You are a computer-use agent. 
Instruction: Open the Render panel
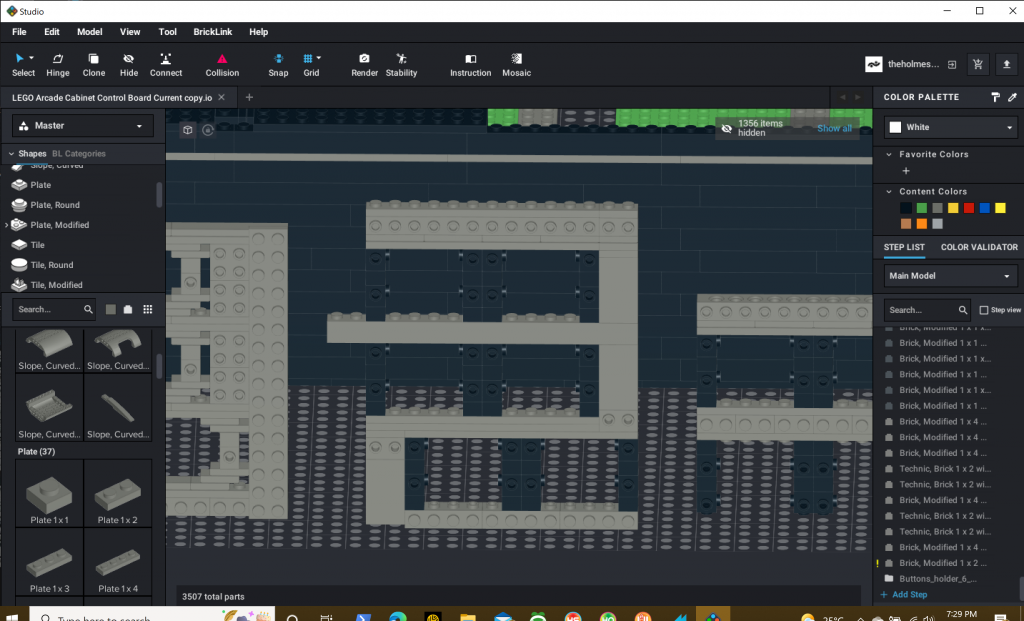[364, 63]
